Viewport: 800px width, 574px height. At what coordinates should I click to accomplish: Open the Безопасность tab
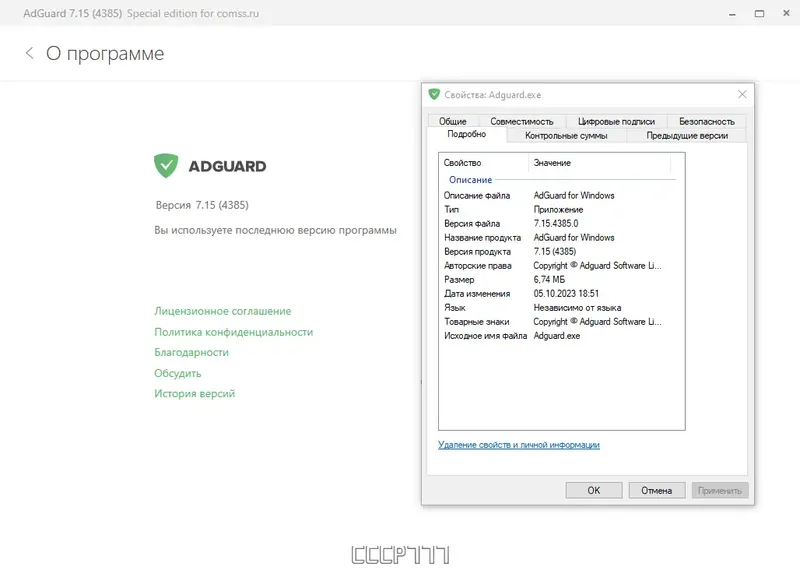click(707, 121)
